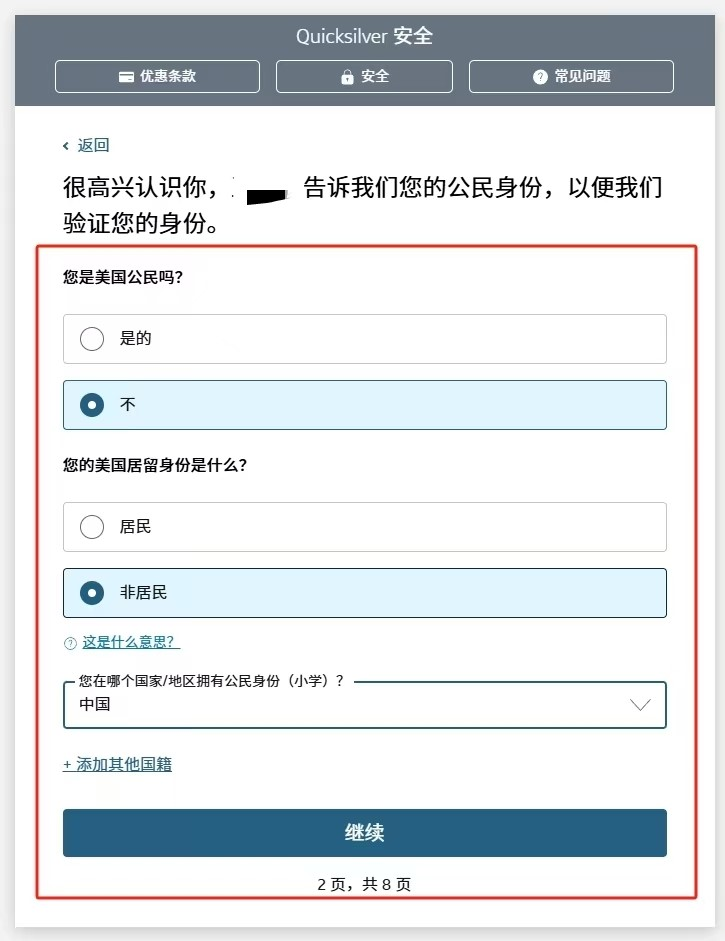
Task: Click the page indicator 2页，共8页
Action: coord(364,884)
